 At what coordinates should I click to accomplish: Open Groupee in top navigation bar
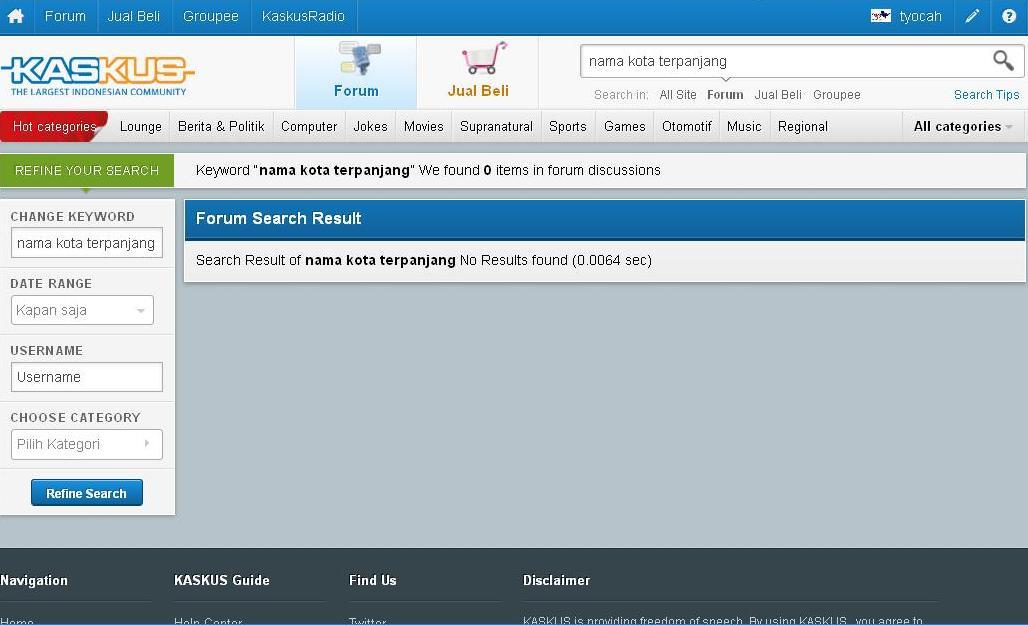point(210,16)
